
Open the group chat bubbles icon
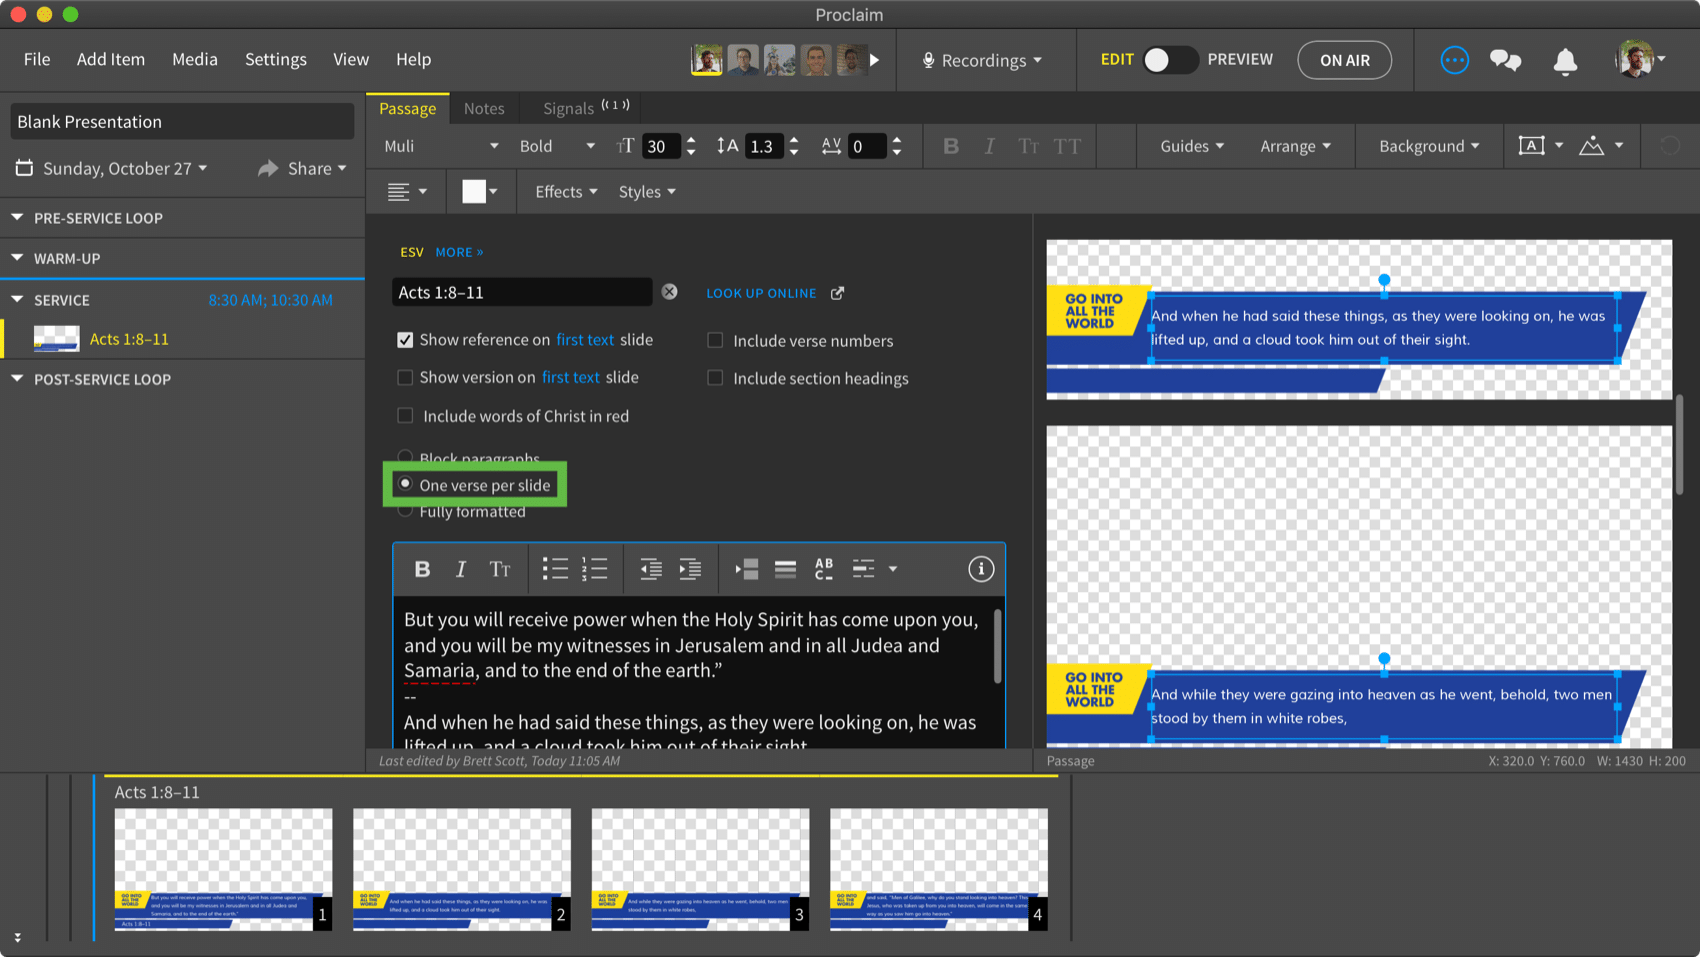1505,60
